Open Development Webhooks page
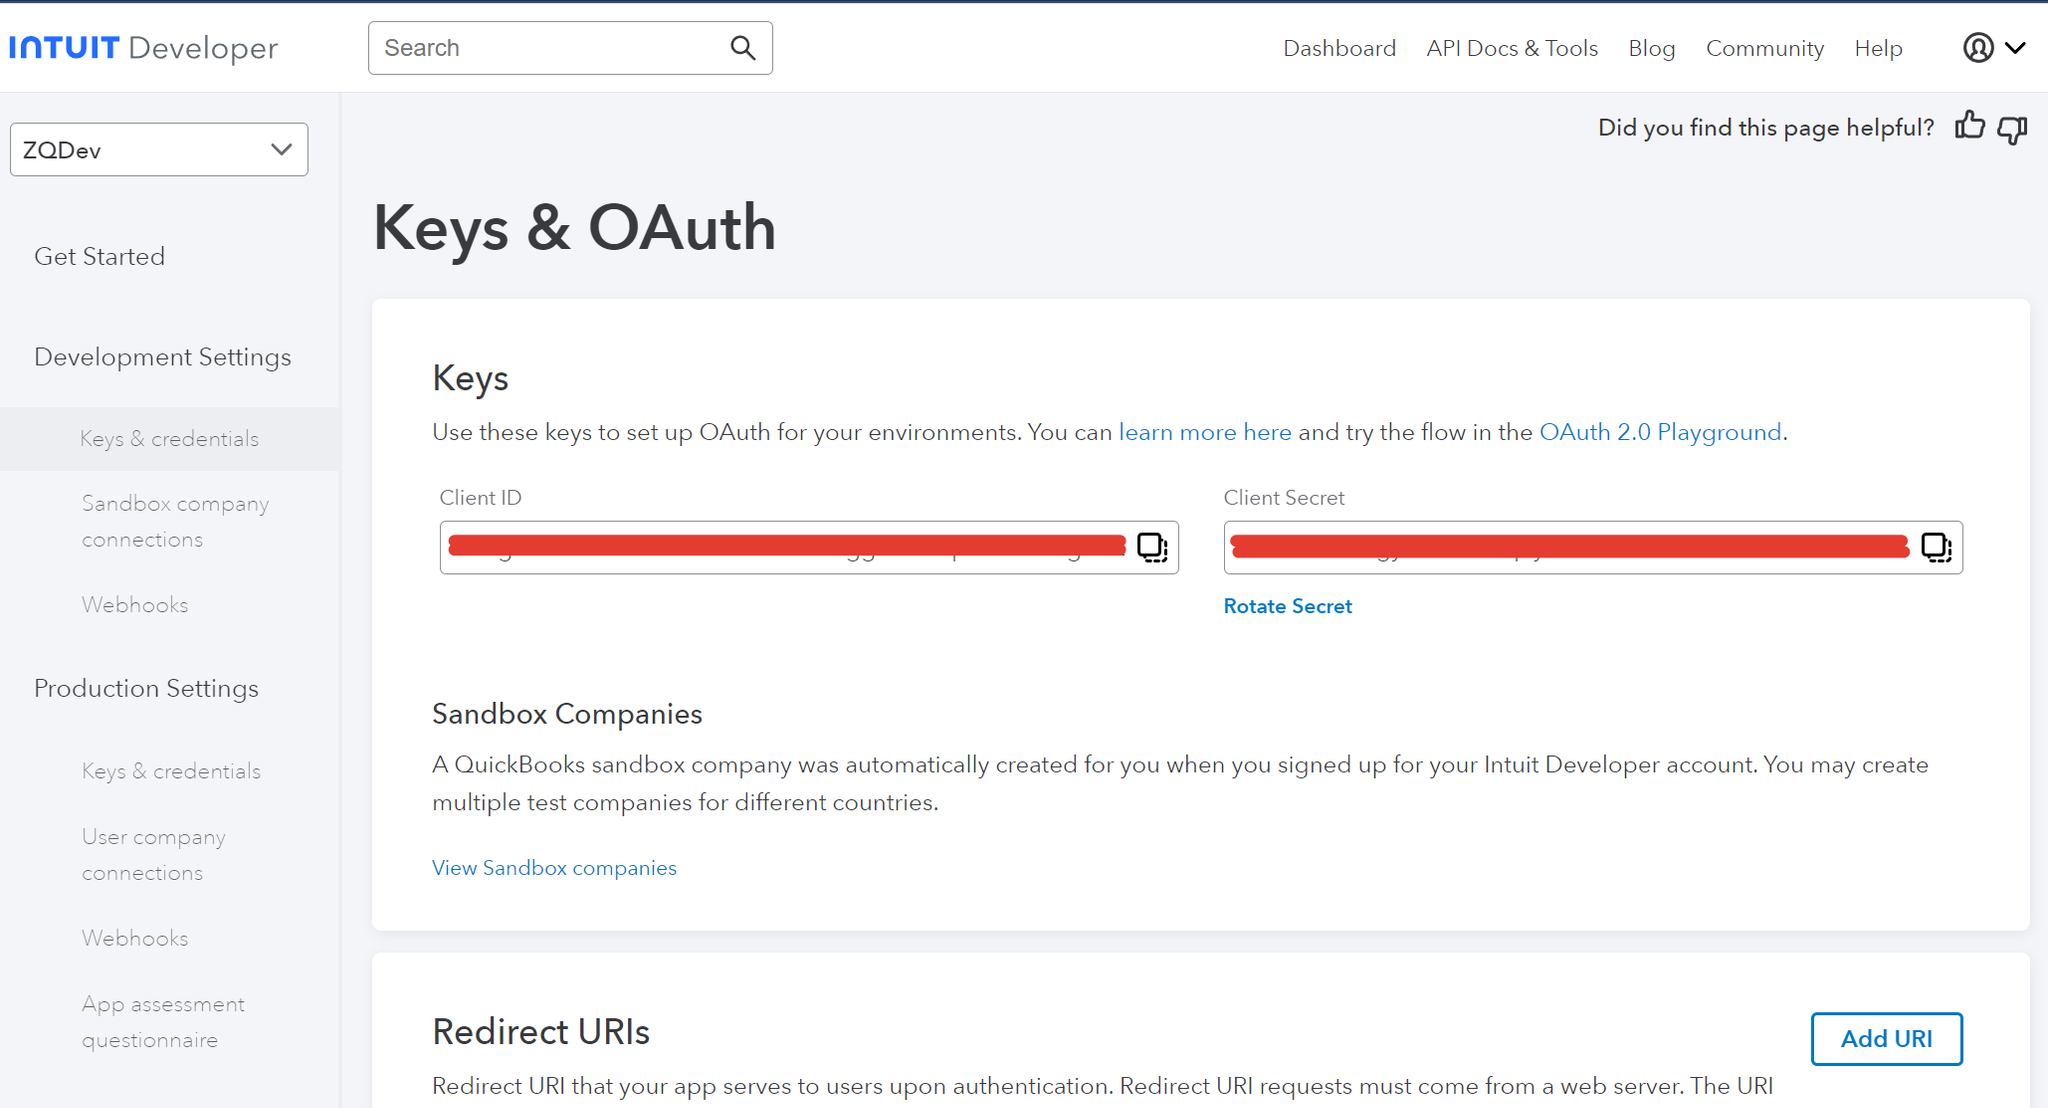2048x1108 pixels. point(135,605)
